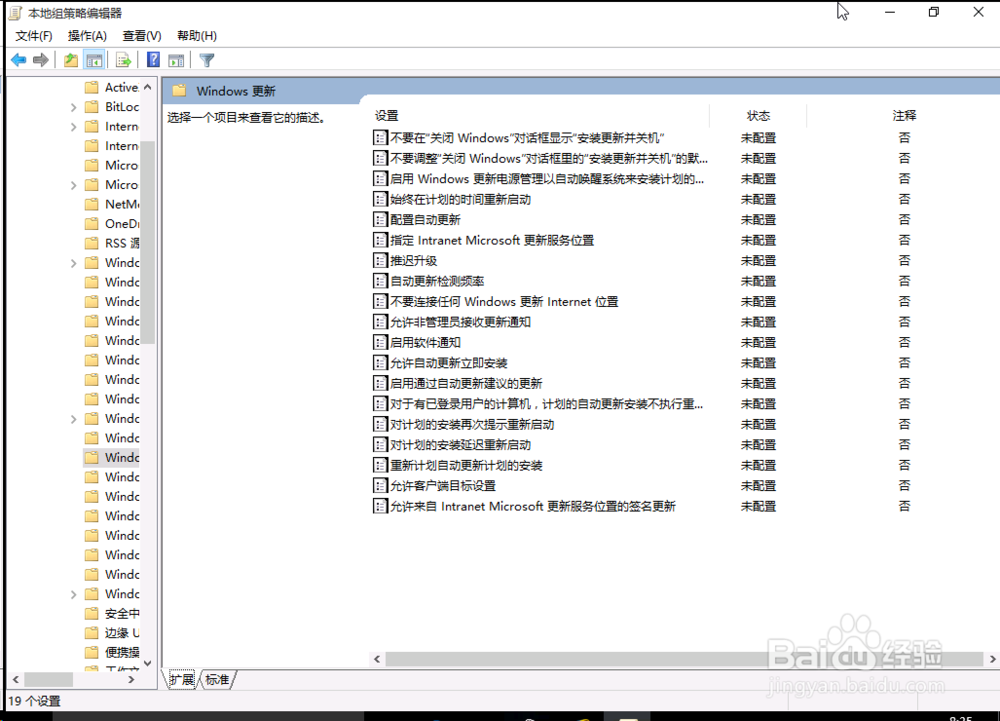Switch to the 标准 tab at the bottom

[218, 679]
